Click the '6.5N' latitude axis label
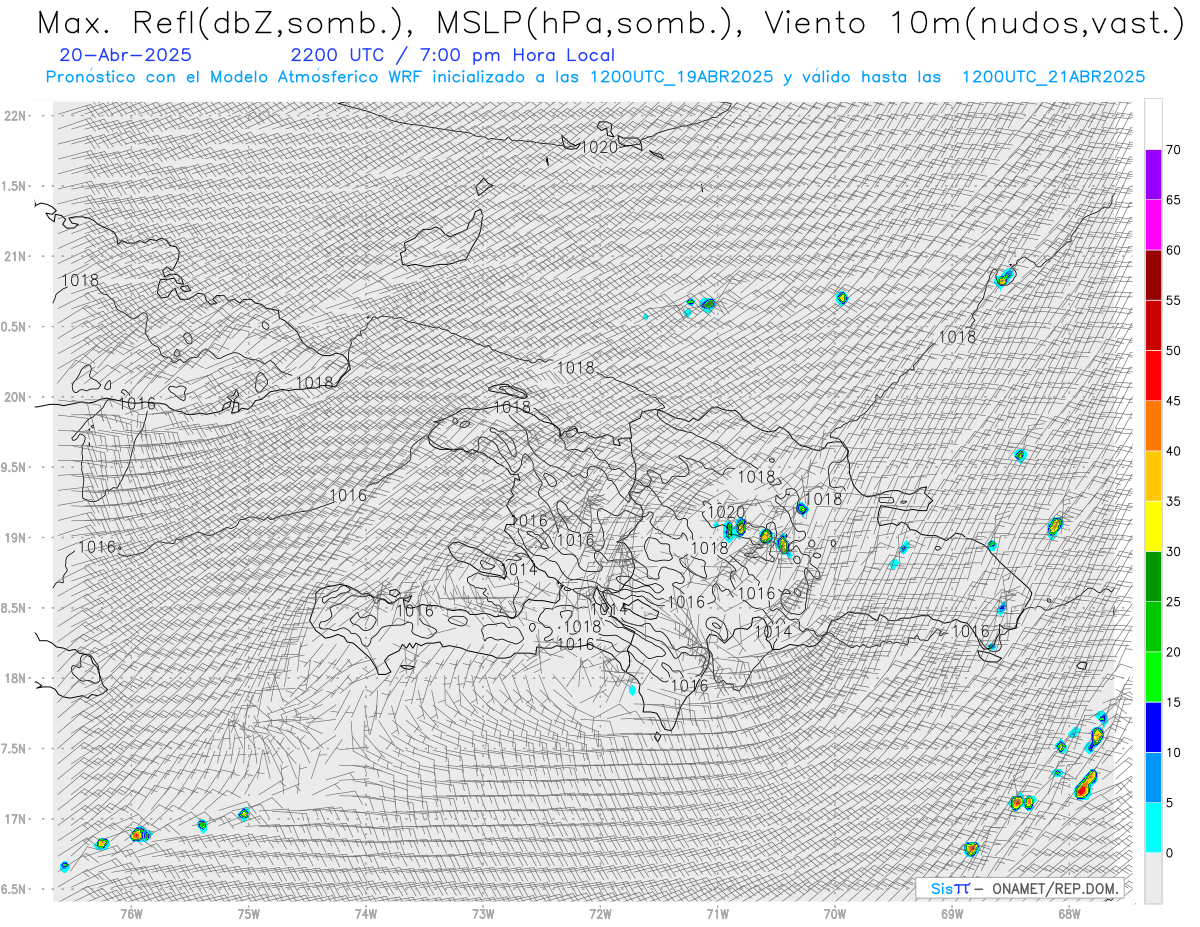The width and height of the screenshot is (1200, 927). pyautogui.click(x=15, y=889)
